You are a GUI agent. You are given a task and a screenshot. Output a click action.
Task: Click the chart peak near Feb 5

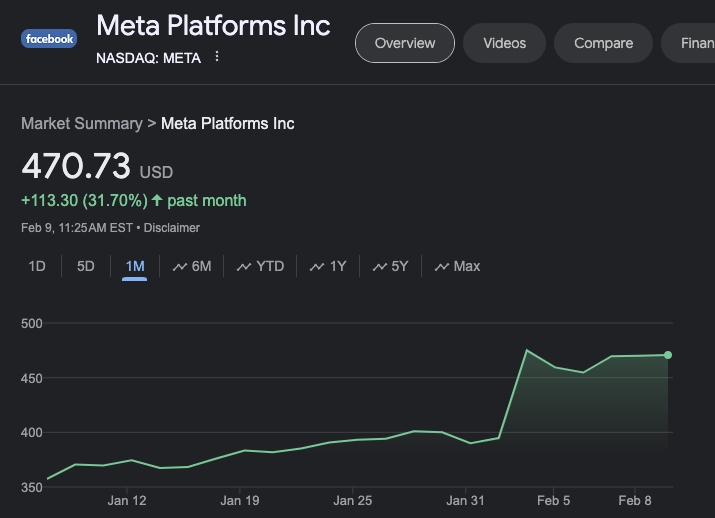pos(527,350)
